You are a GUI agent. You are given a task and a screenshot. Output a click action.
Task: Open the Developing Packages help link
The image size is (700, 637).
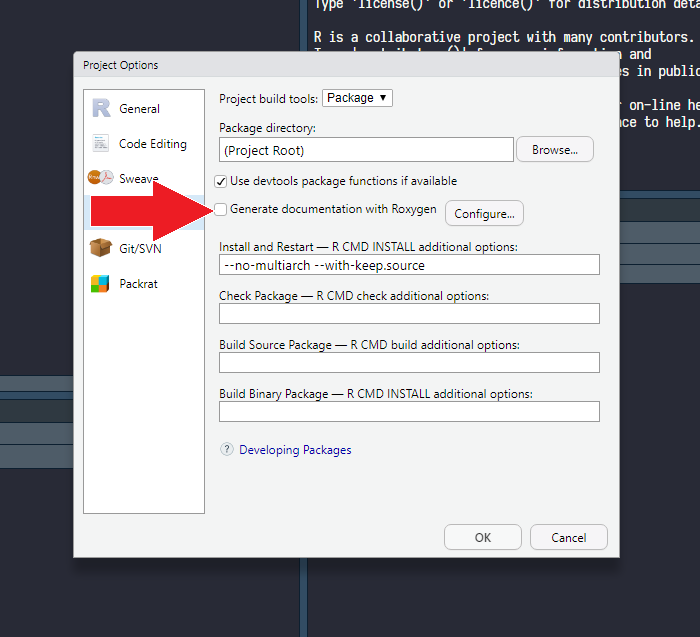(295, 450)
